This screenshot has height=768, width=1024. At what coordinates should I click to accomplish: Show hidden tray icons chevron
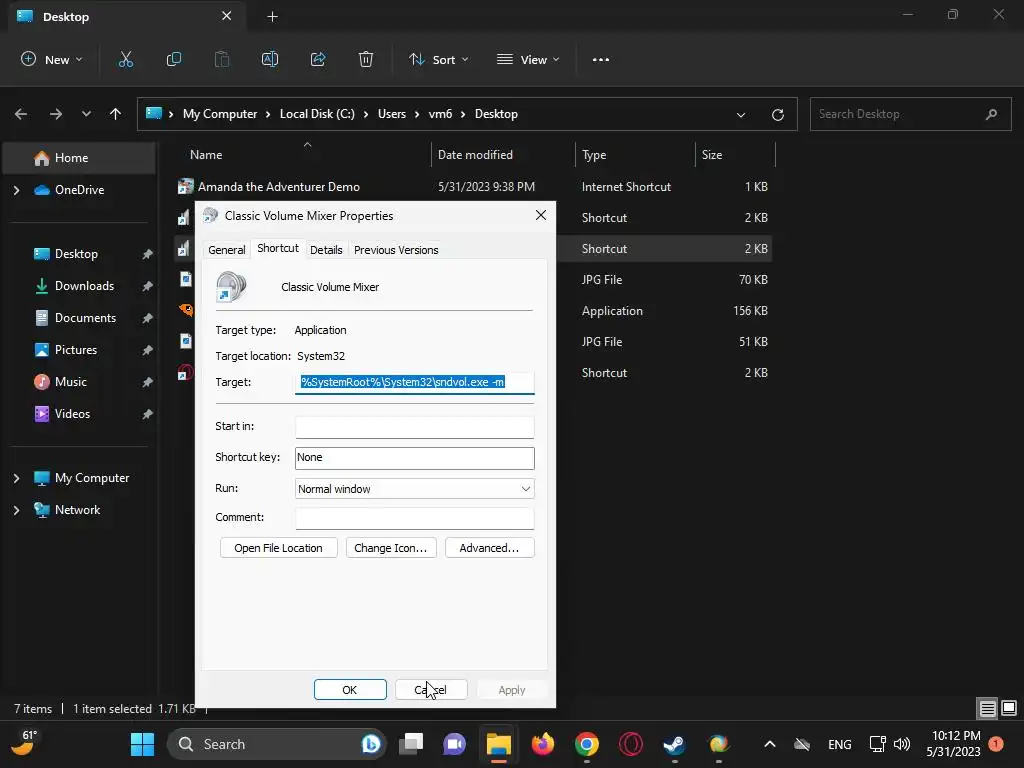(769, 744)
